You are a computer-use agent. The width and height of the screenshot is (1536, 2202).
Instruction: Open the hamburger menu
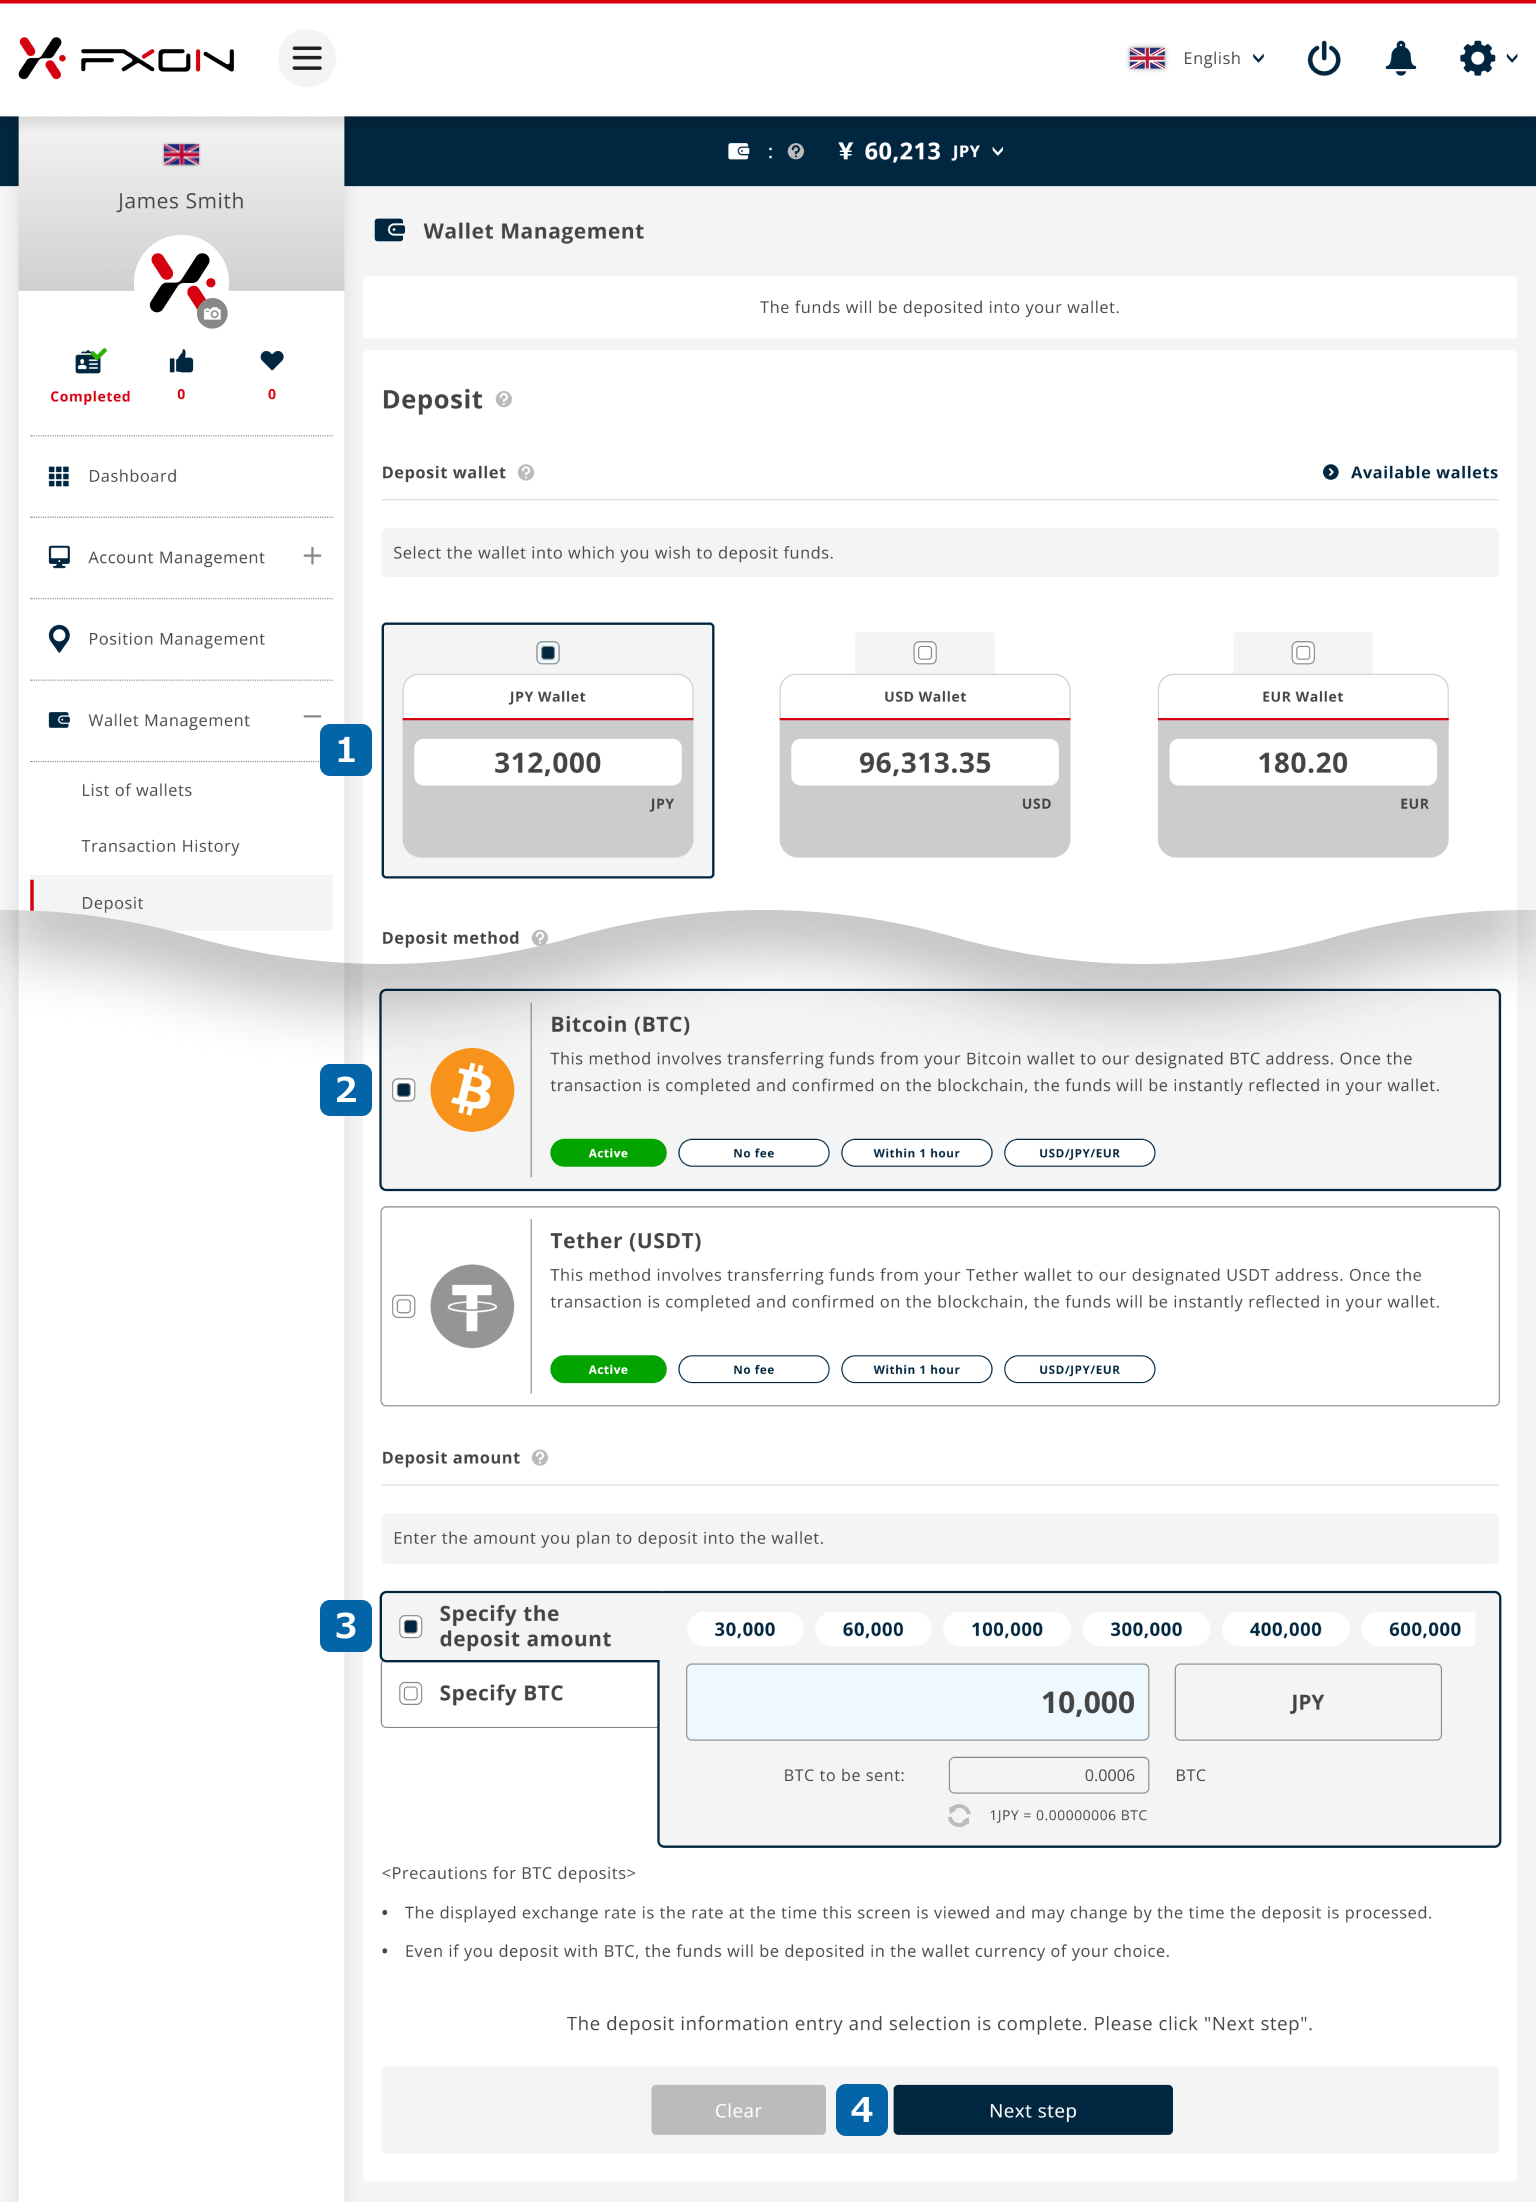click(x=306, y=58)
